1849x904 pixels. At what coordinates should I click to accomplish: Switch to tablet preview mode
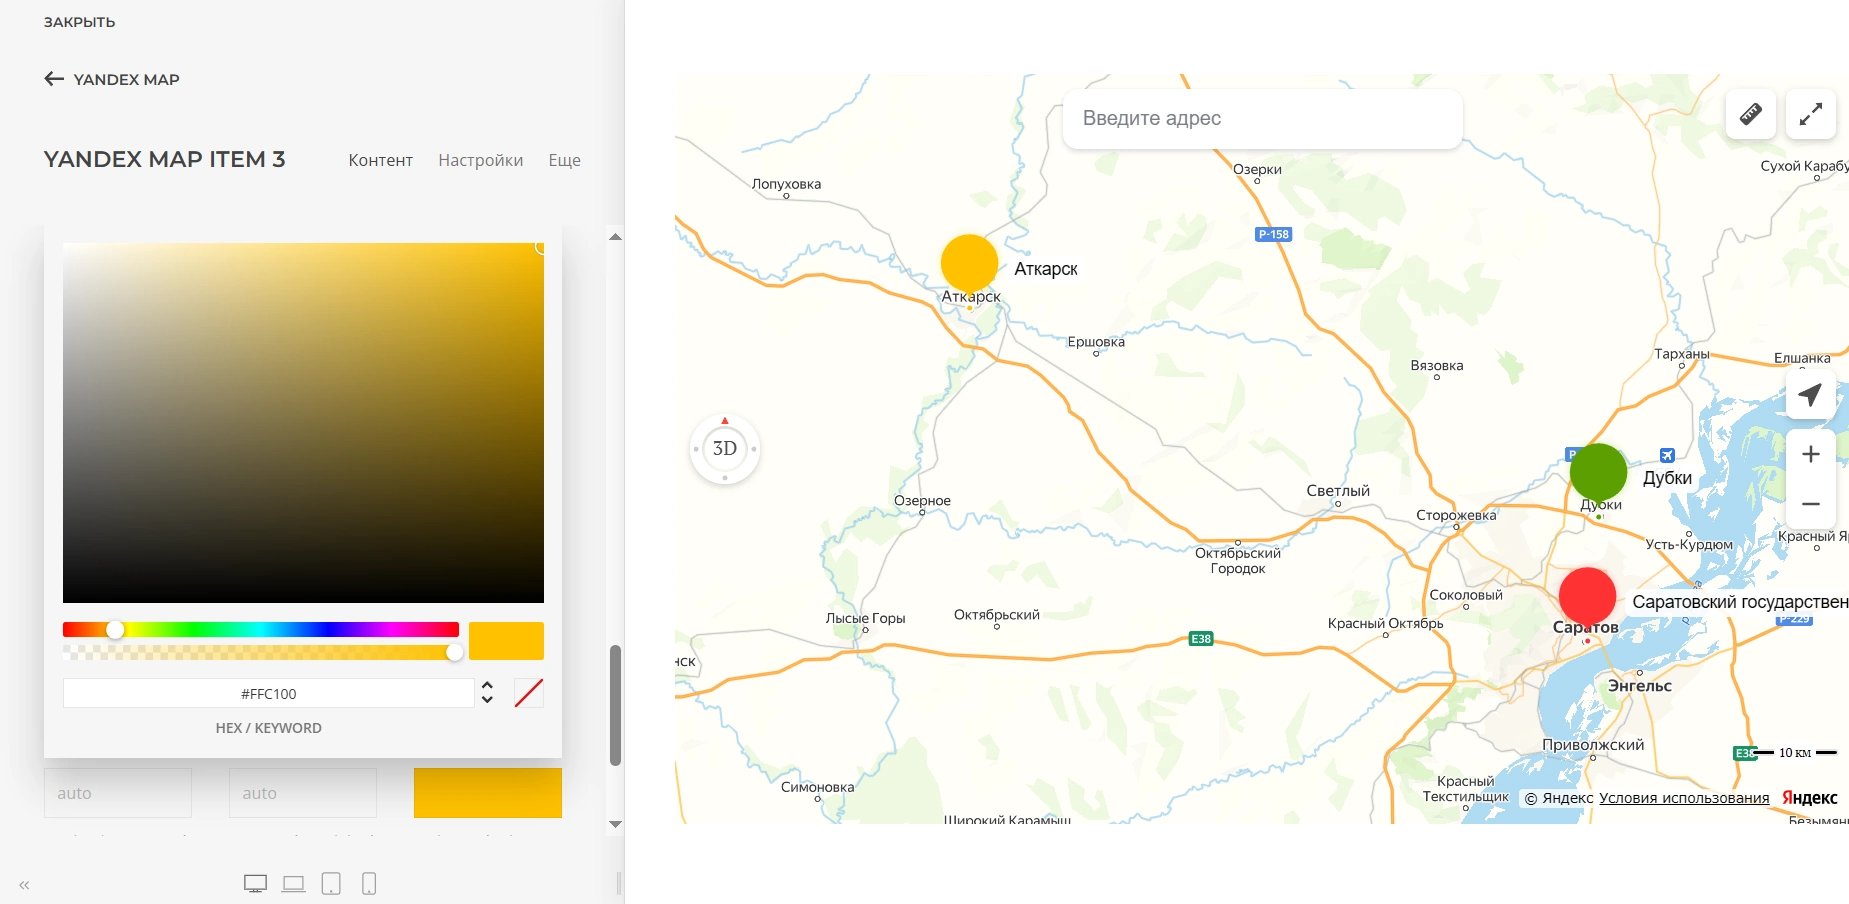pyautogui.click(x=331, y=884)
